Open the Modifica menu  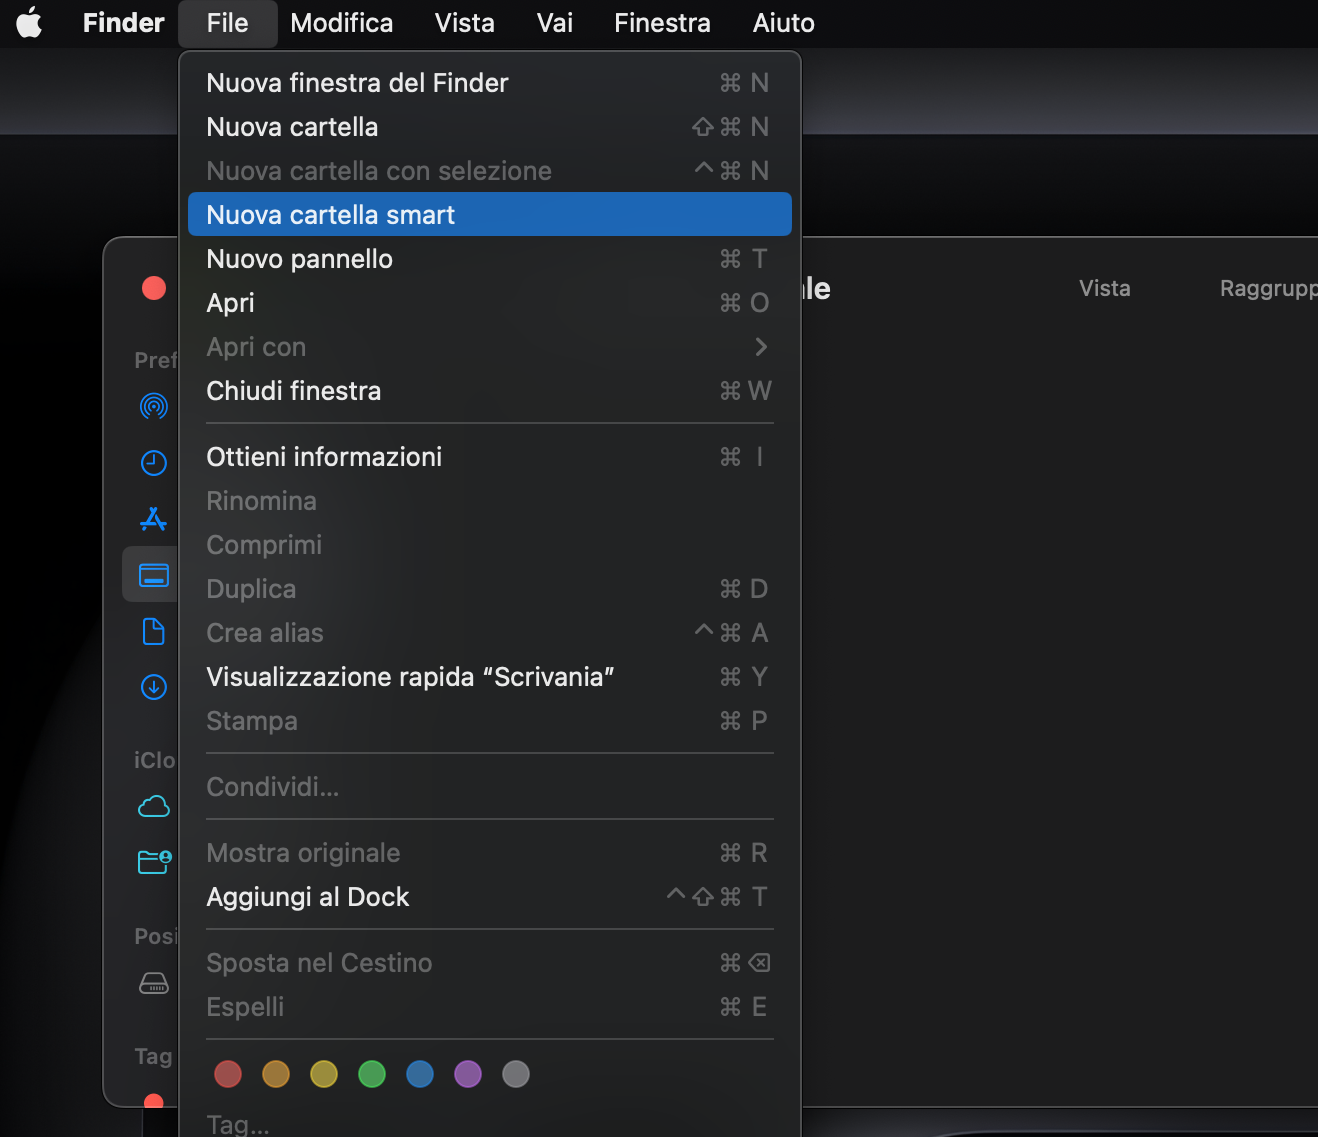click(x=341, y=22)
